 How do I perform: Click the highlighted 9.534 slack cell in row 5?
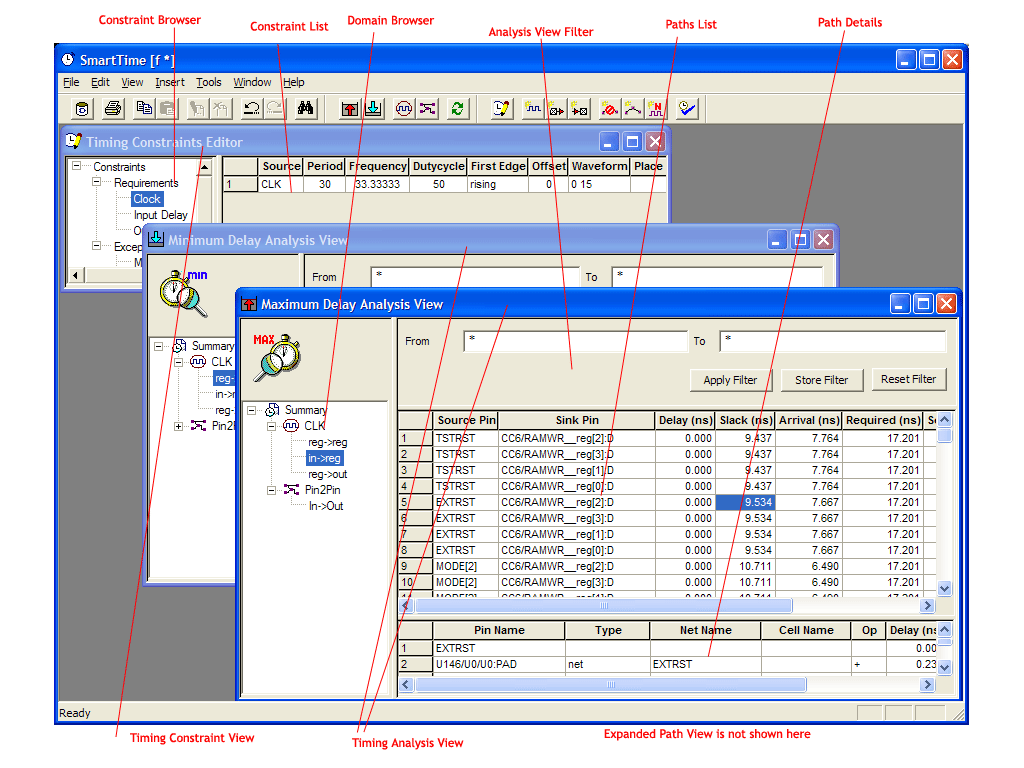(x=745, y=502)
